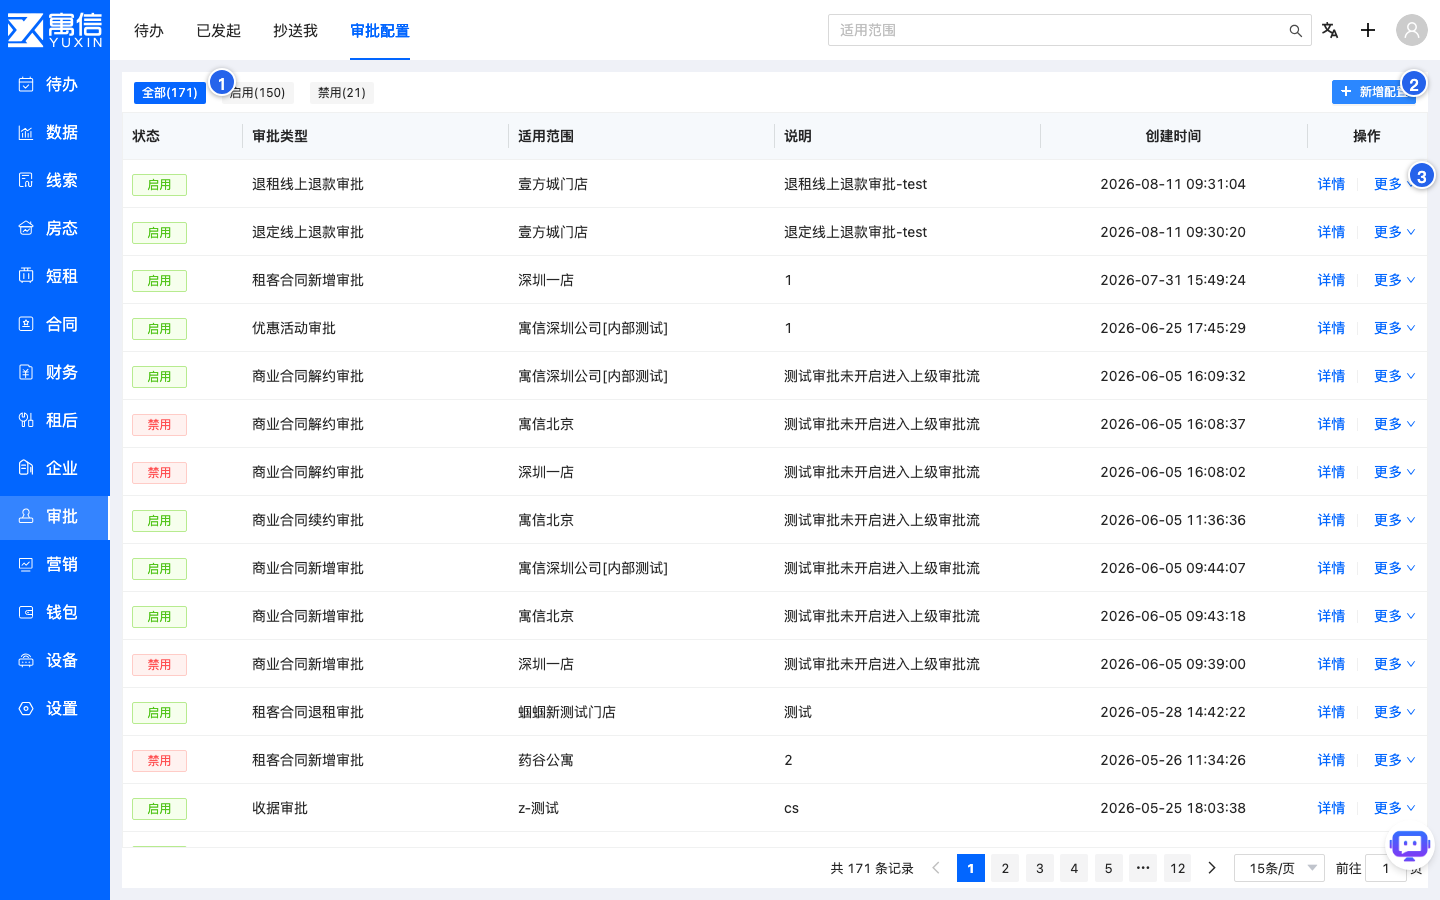
Task: Click the 禁用 status tag for 寓信北京 row
Action: 159,425
